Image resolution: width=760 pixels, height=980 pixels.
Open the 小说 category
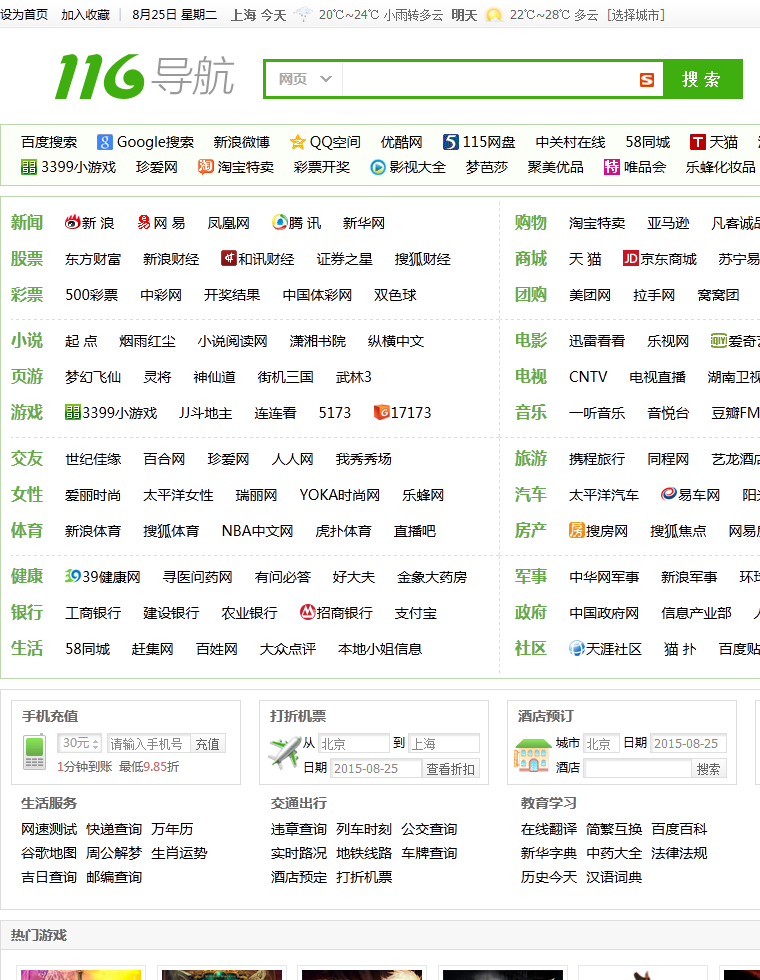click(27, 341)
